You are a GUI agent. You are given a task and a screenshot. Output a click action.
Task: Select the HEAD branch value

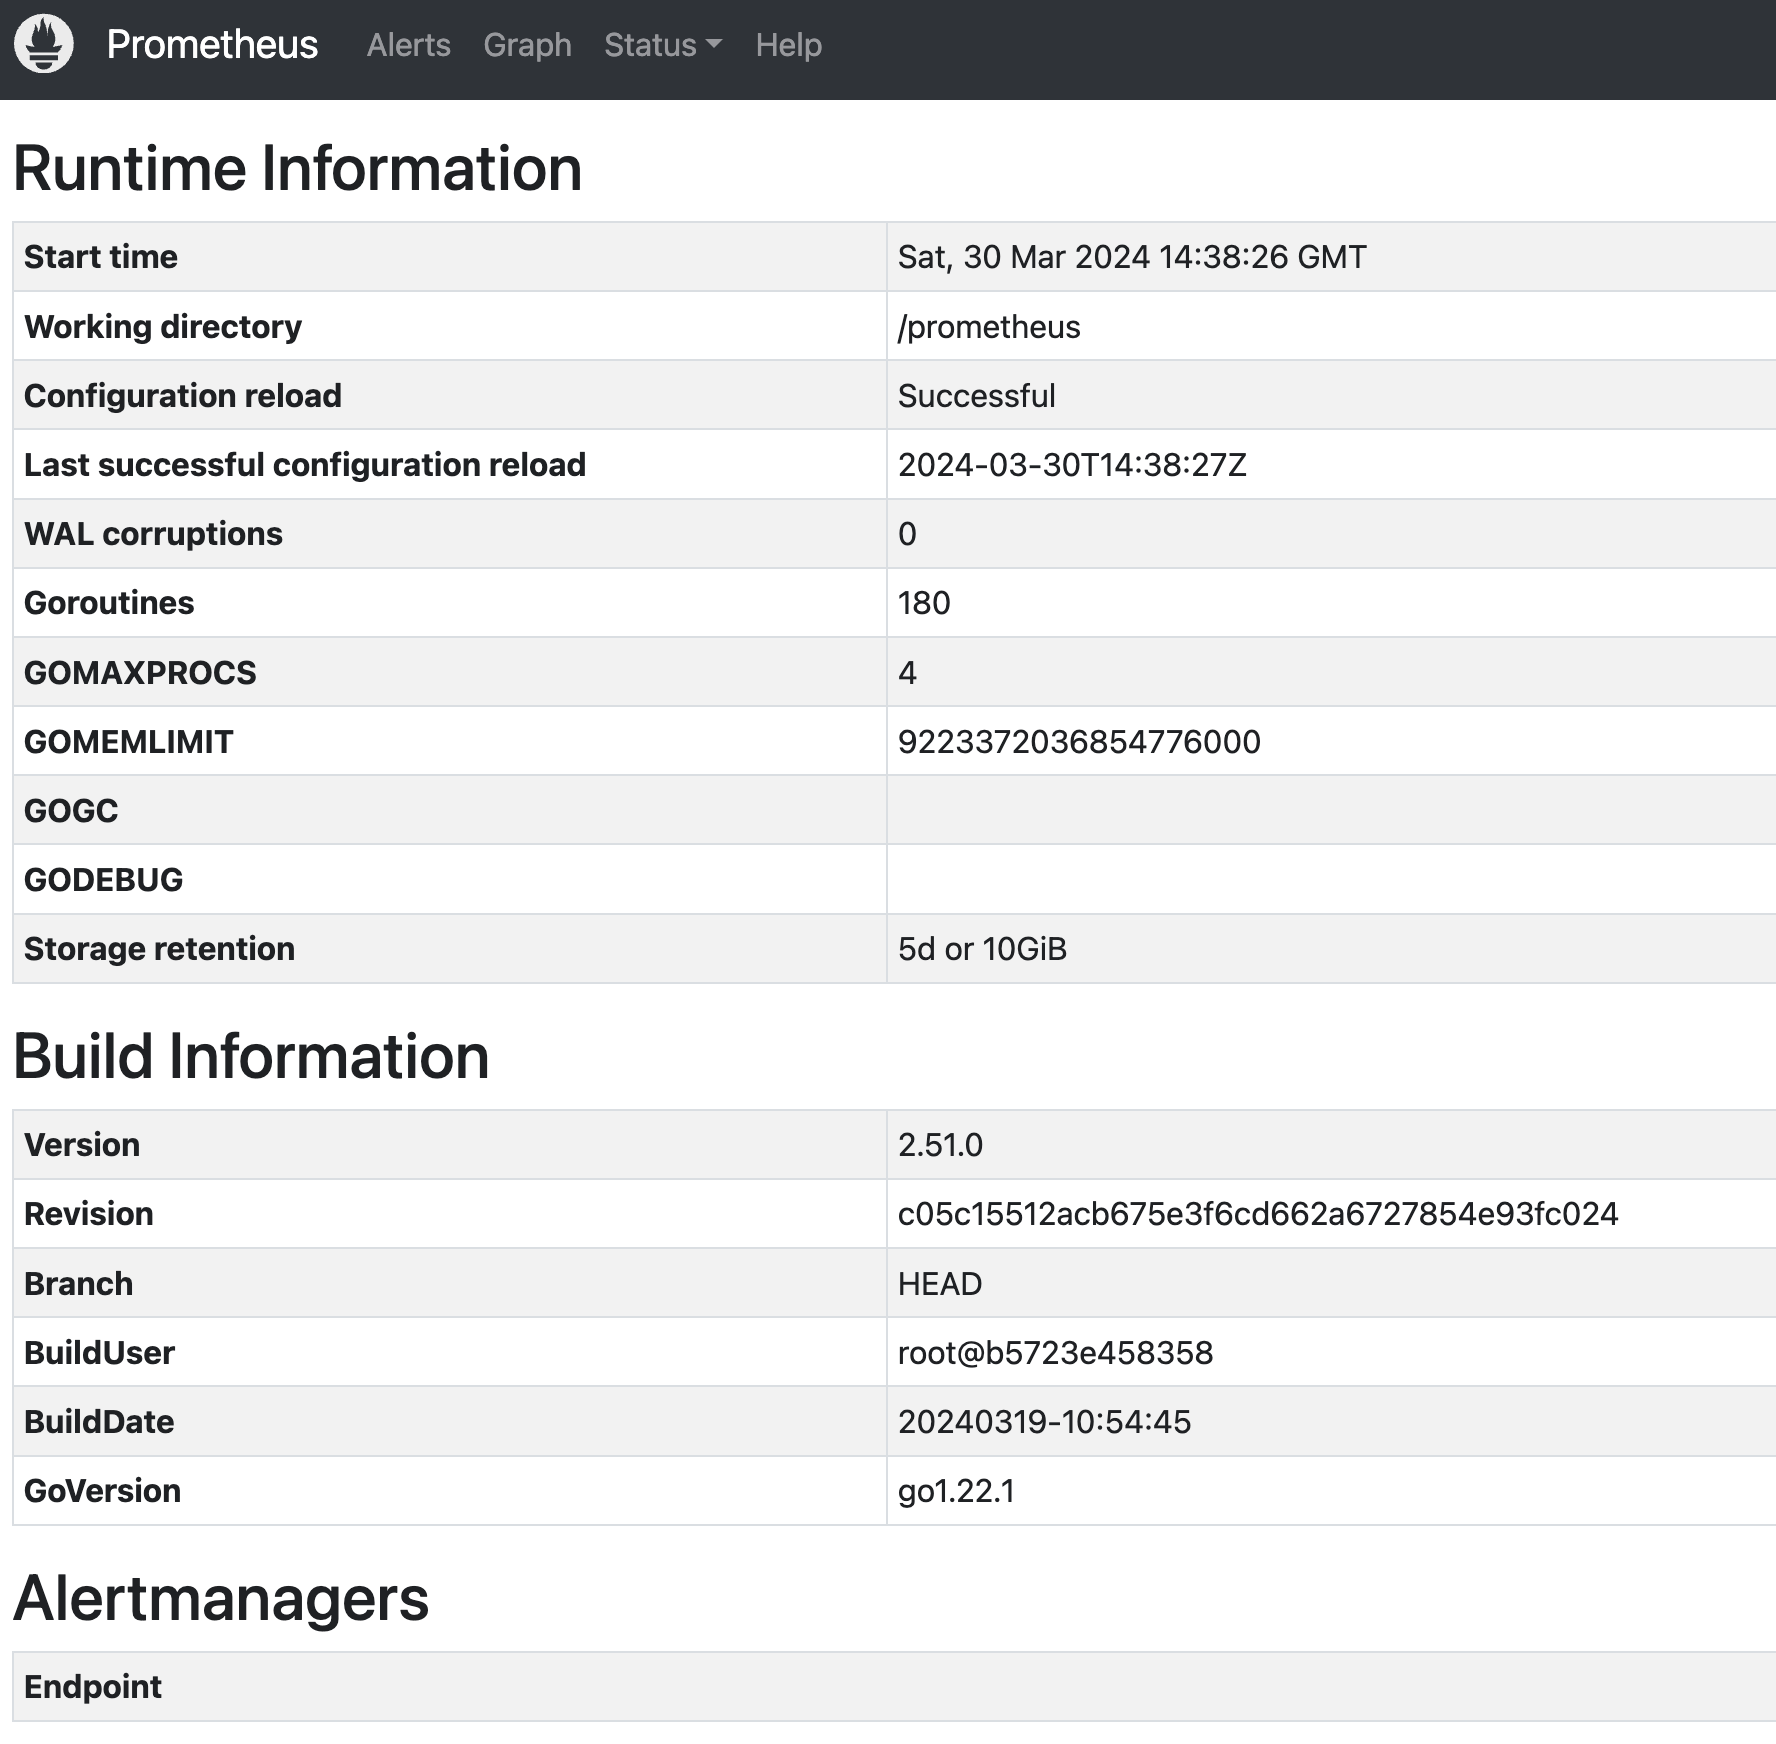coord(939,1284)
